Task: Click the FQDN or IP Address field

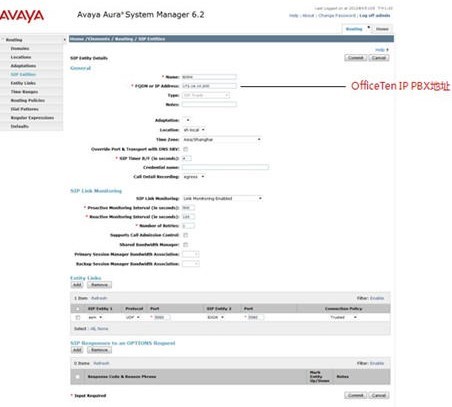Action: 209,86
